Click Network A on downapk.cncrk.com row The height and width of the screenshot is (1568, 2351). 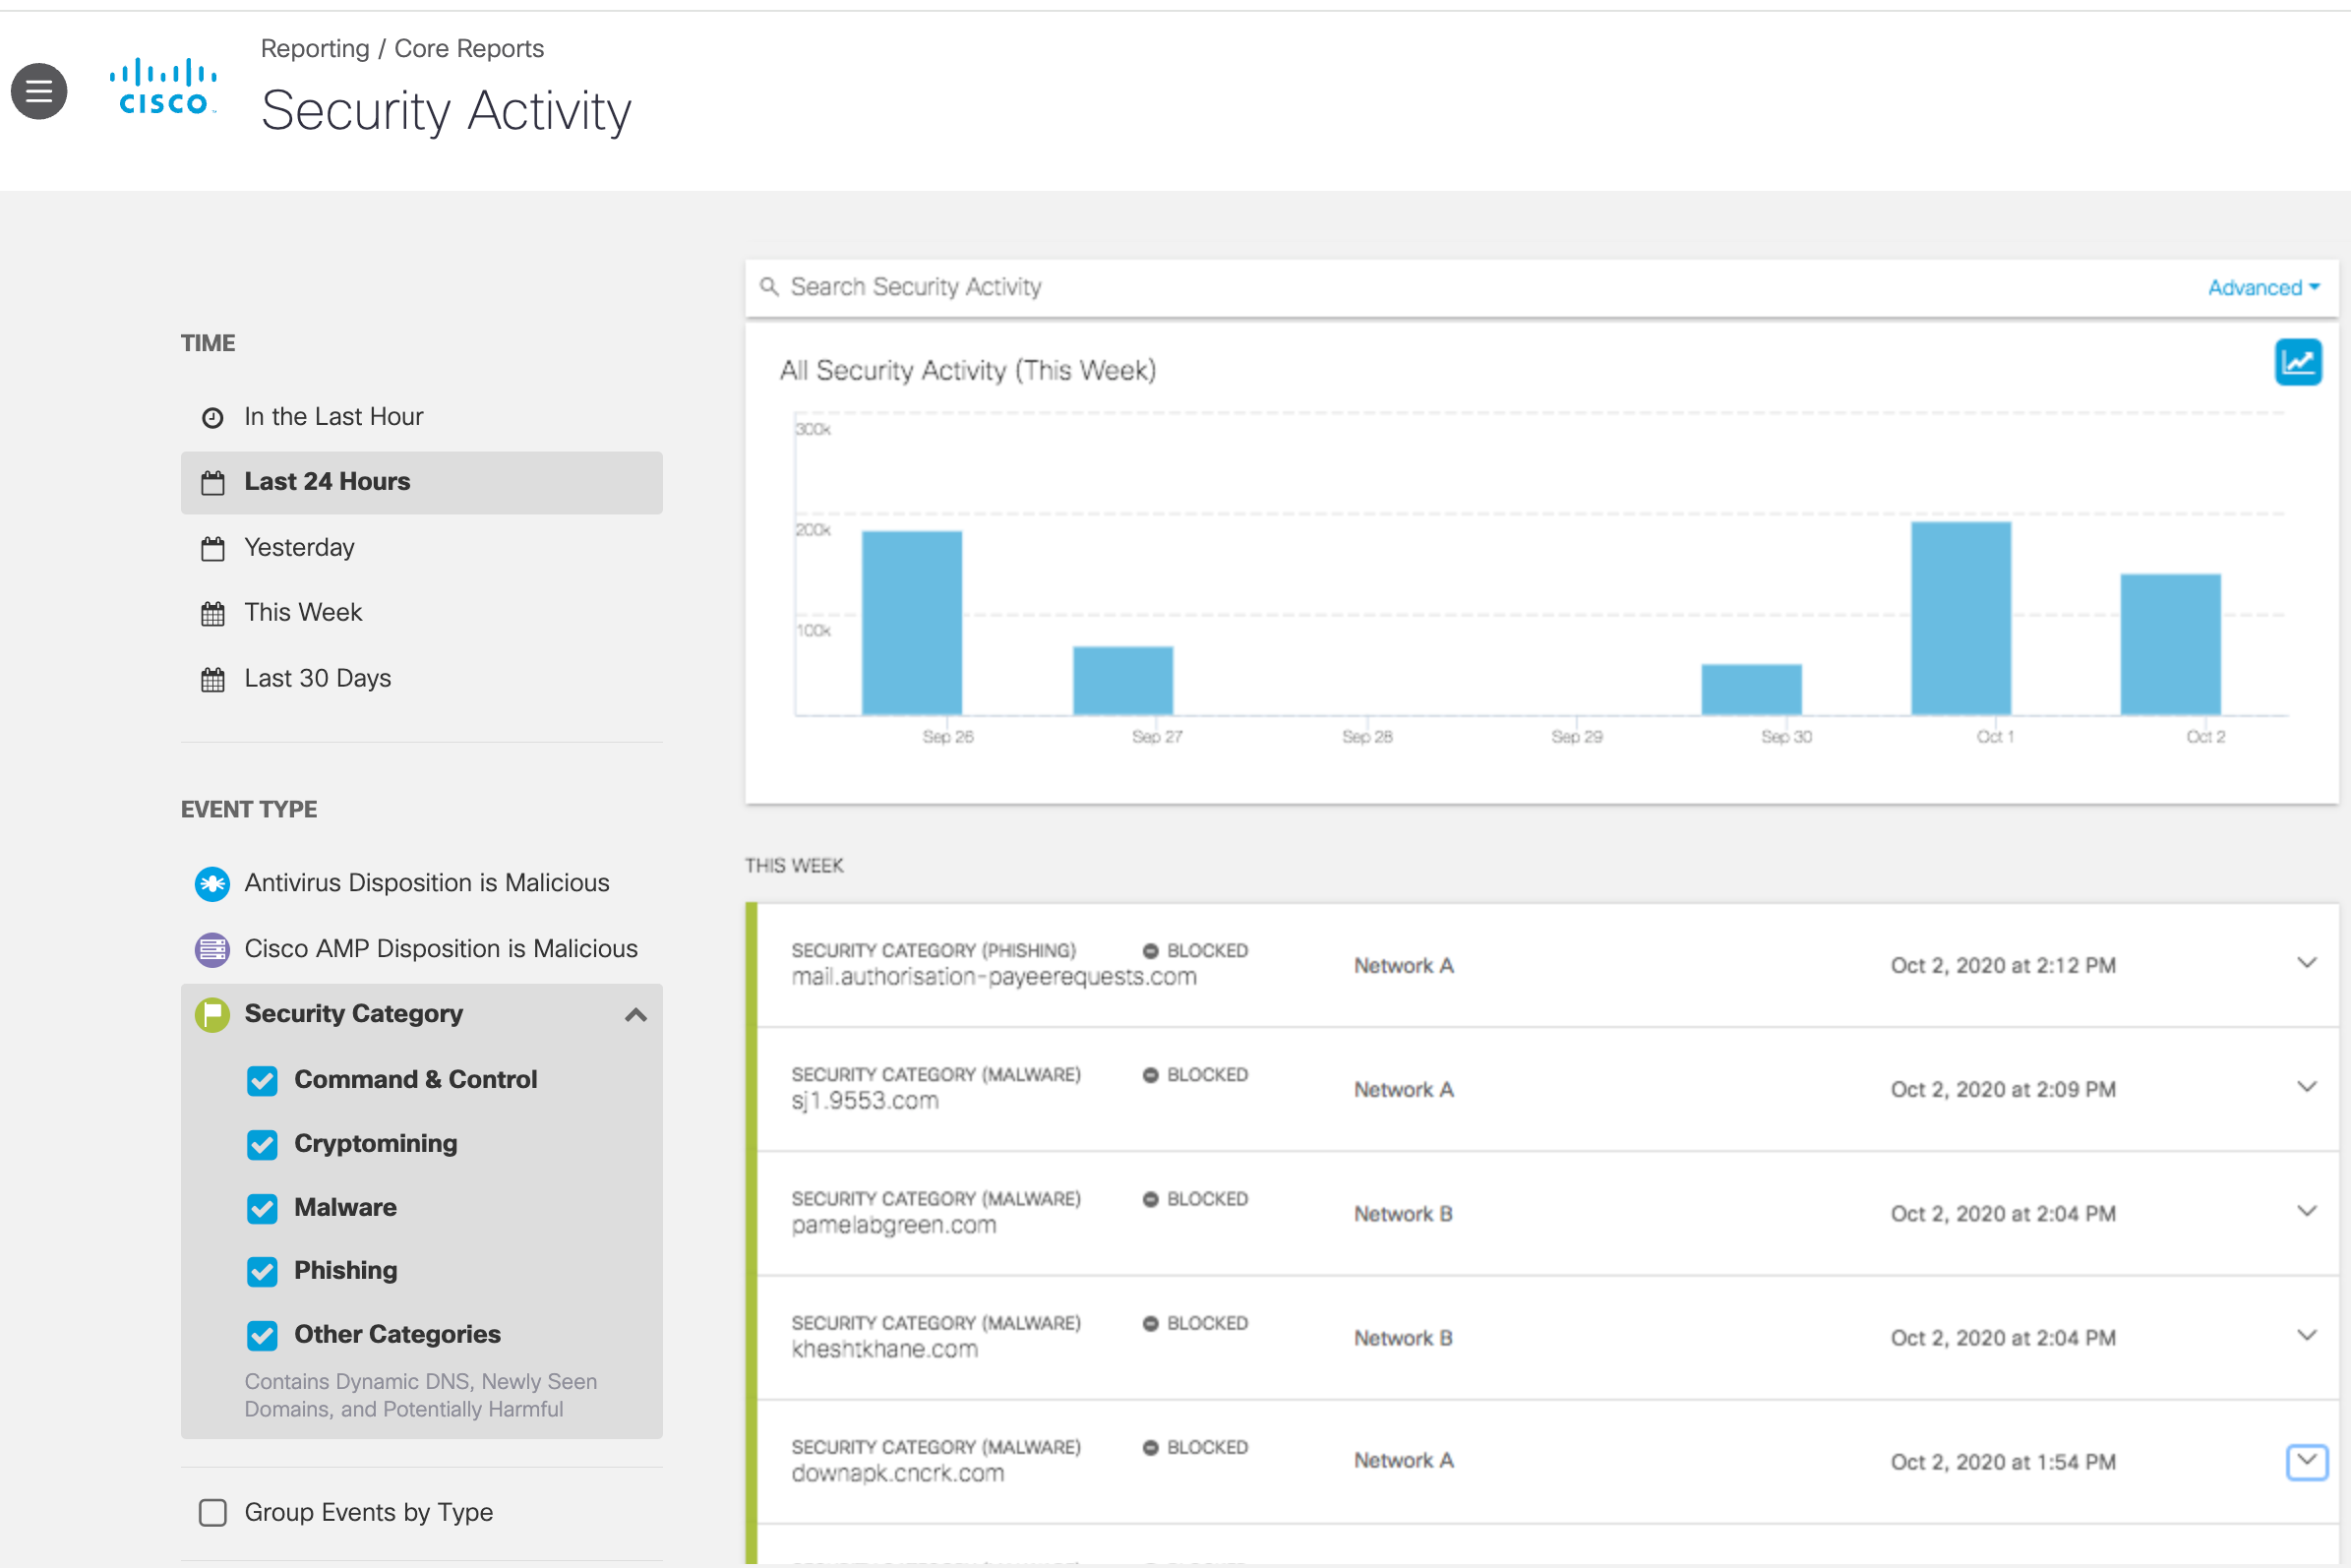tap(1404, 1461)
